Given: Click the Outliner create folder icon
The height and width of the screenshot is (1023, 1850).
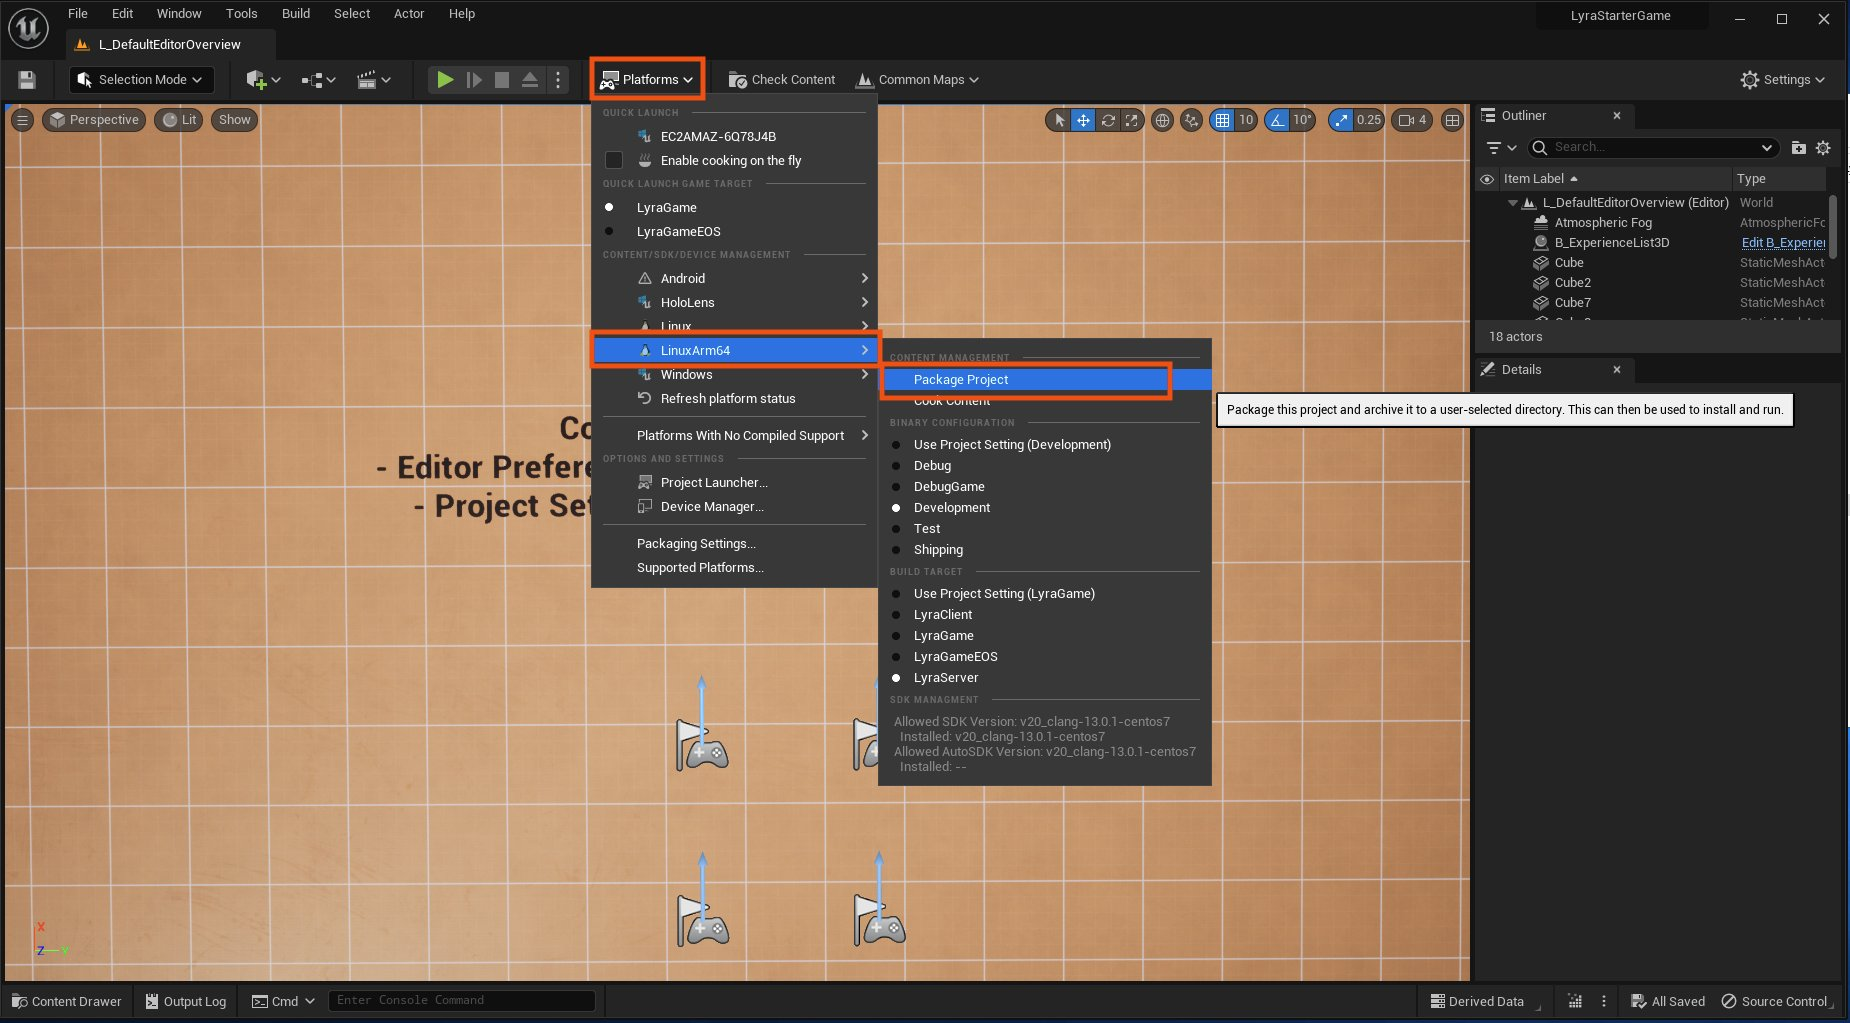Looking at the screenshot, I should tap(1798, 148).
